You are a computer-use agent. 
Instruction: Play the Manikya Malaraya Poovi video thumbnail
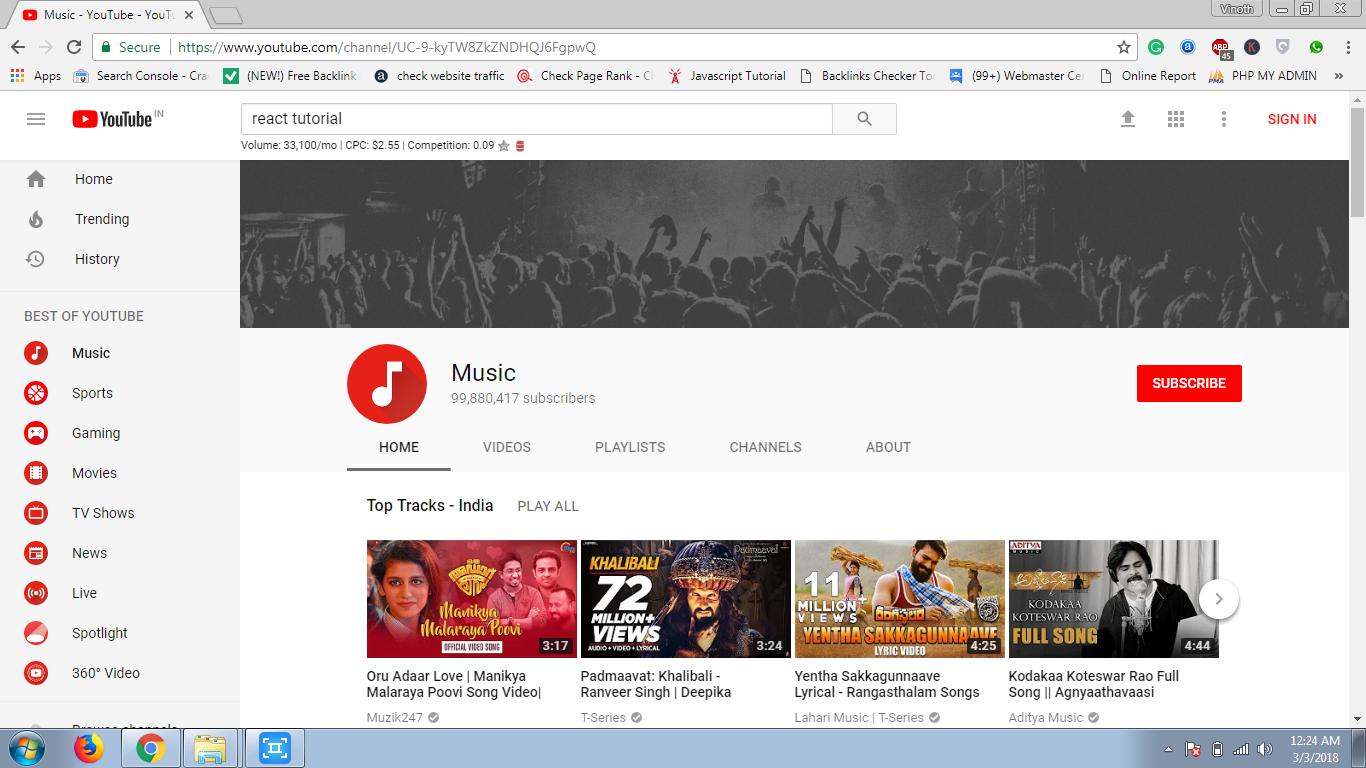[x=472, y=599]
